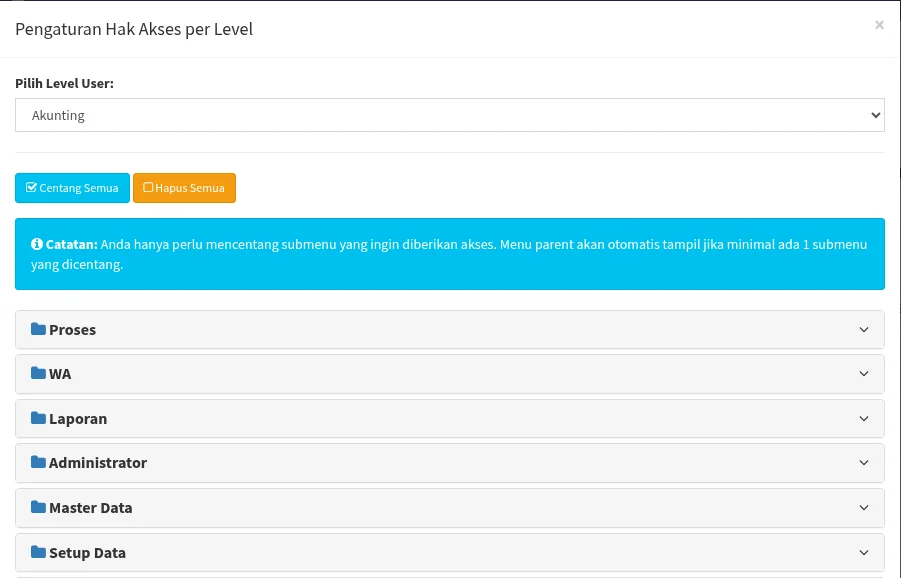Click the info icon in the Catatan note
This screenshot has width=901, height=578.
tap(37, 244)
